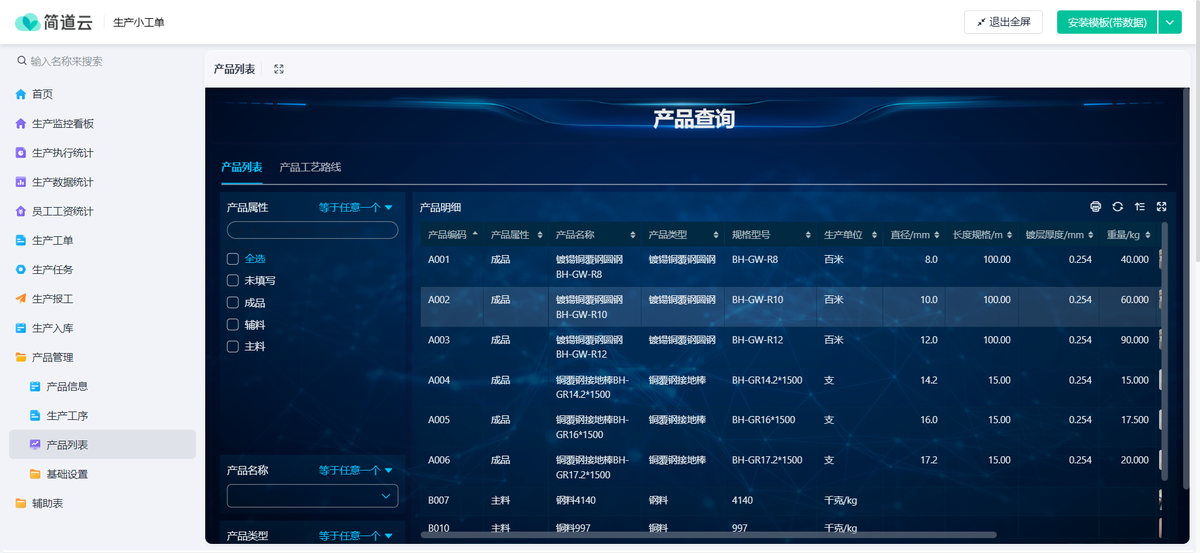
Task: Click 生产小工单 app title
Action: 139,22
